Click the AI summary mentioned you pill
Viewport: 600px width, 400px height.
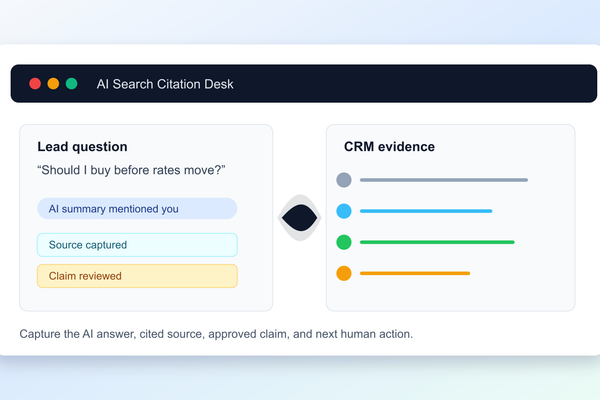[x=137, y=209]
